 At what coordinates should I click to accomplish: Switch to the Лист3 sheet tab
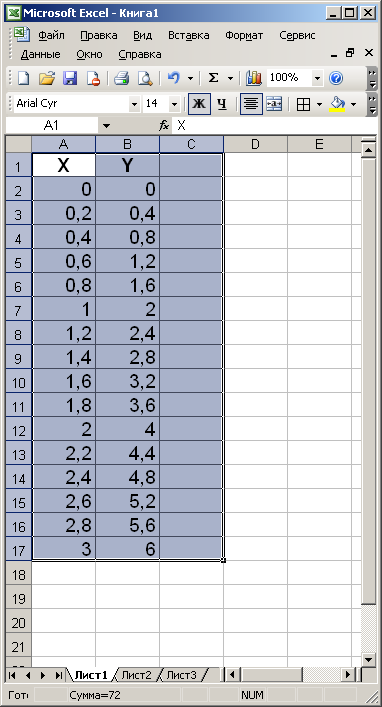(x=182, y=675)
